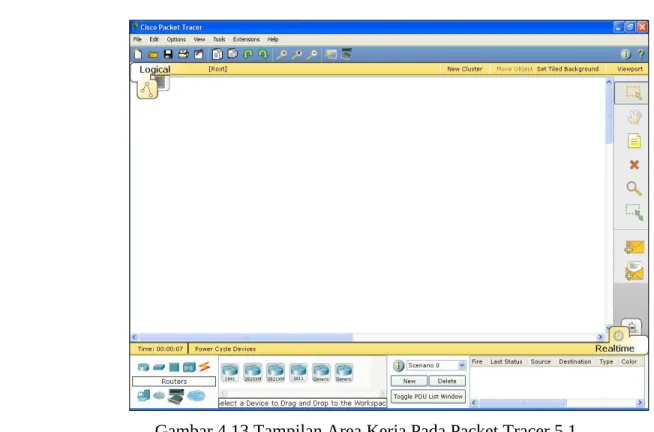This screenshot has width=654, height=432.
Task: Open the Help menu
Action: point(273,39)
